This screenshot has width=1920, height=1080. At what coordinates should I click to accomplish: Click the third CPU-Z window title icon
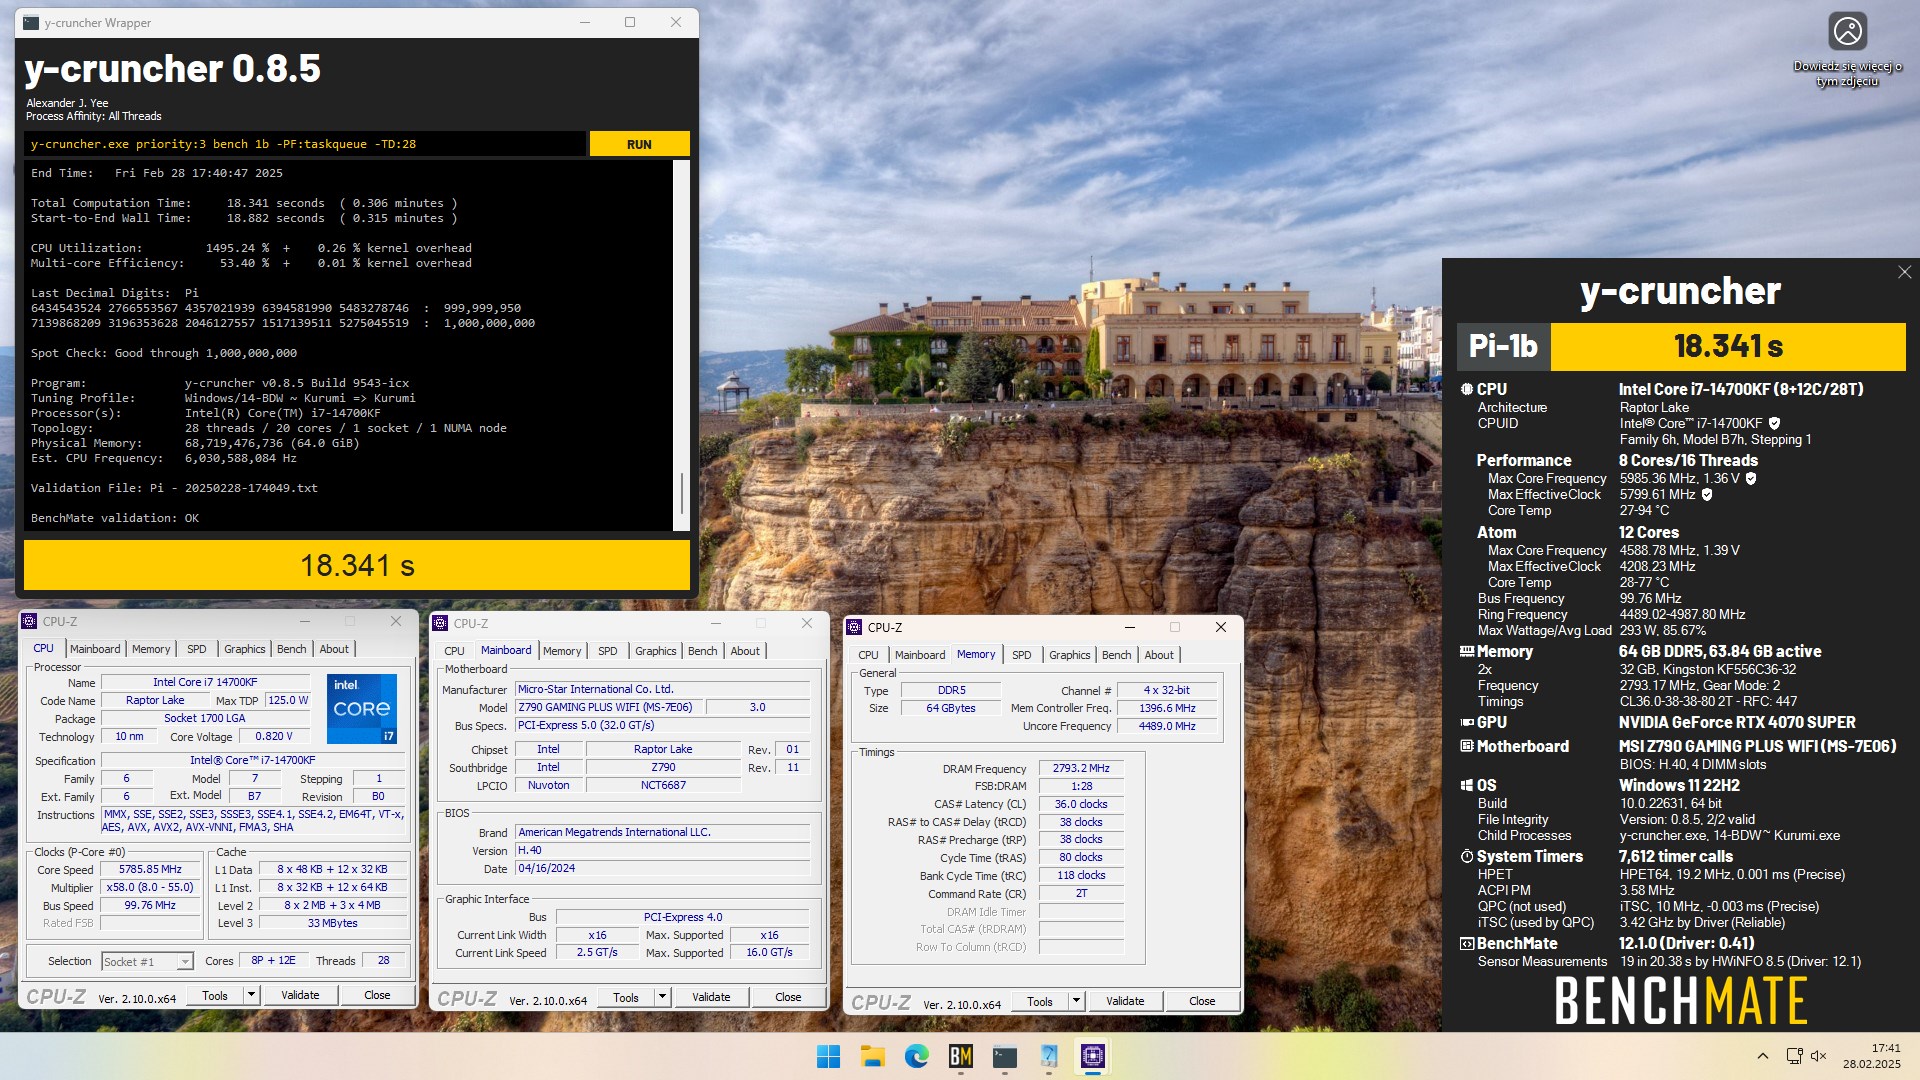click(x=854, y=627)
